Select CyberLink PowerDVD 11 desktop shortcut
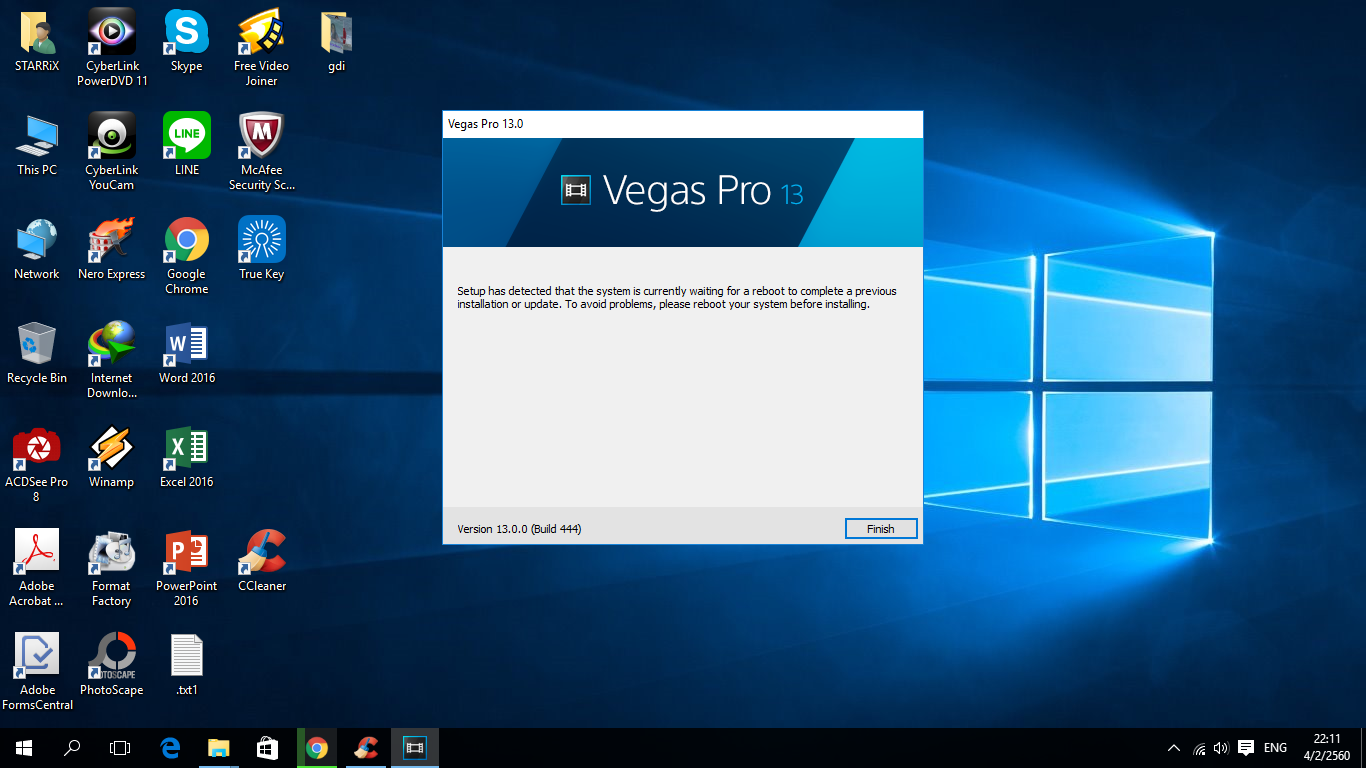The height and width of the screenshot is (768, 1366). (112, 47)
